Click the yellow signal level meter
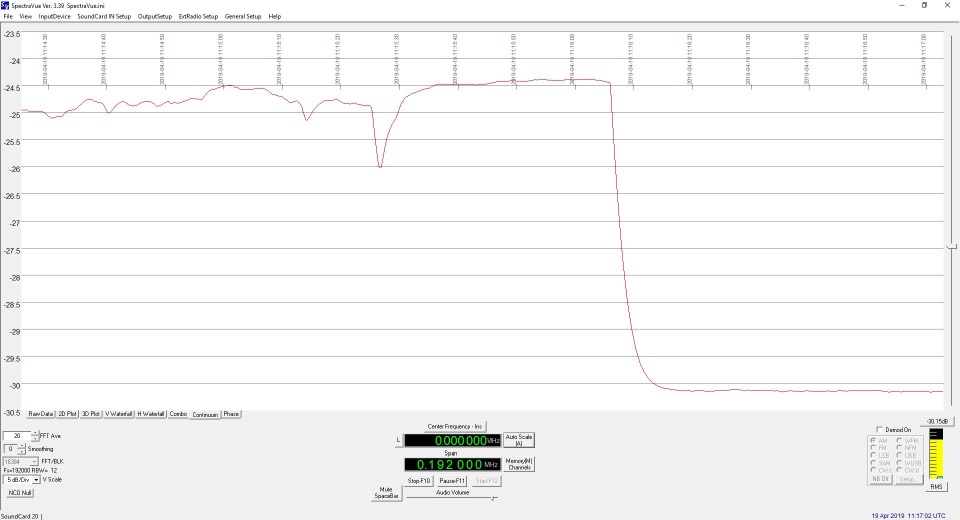The width and height of the screenshot is (960, 520). pyautogui.click(x=936, y=453)
